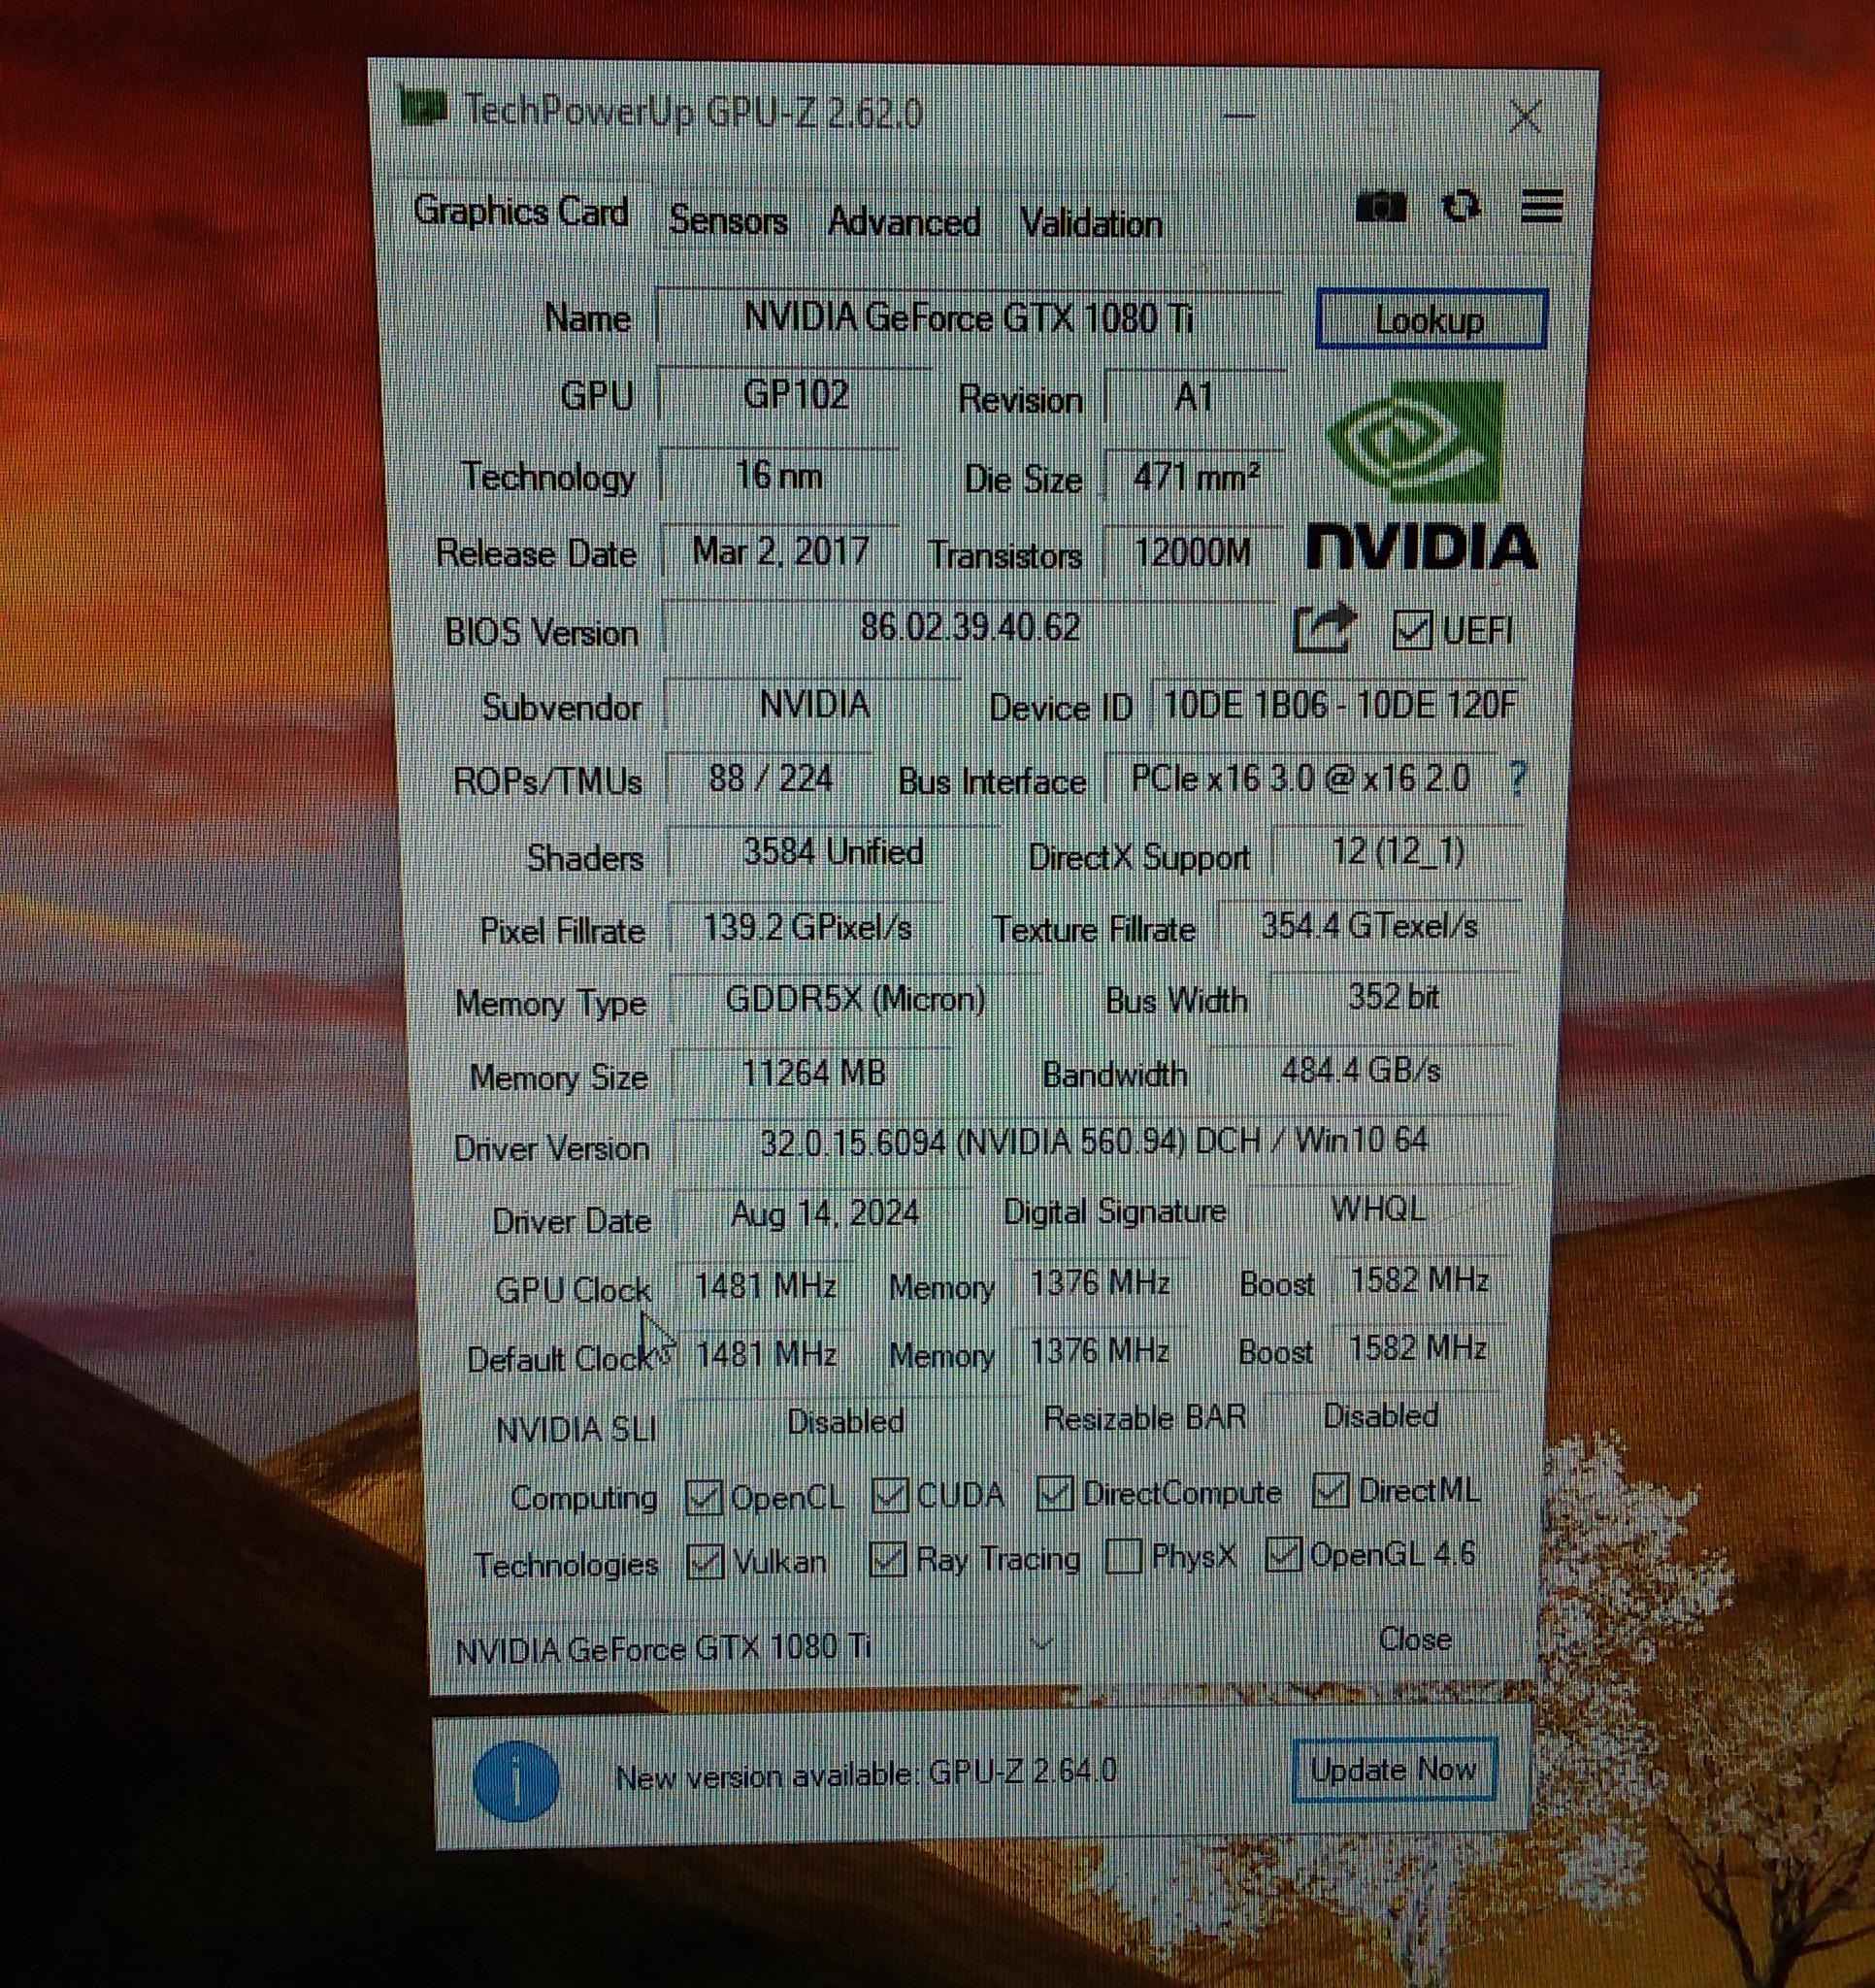
Task: Toggle the PhysX checkbox
Action: pos(1124,1557)
